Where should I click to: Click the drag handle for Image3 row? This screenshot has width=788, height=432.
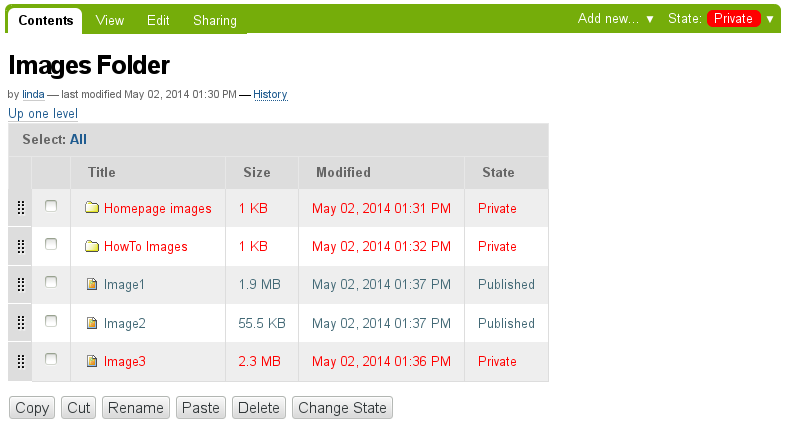pos(21,361)
